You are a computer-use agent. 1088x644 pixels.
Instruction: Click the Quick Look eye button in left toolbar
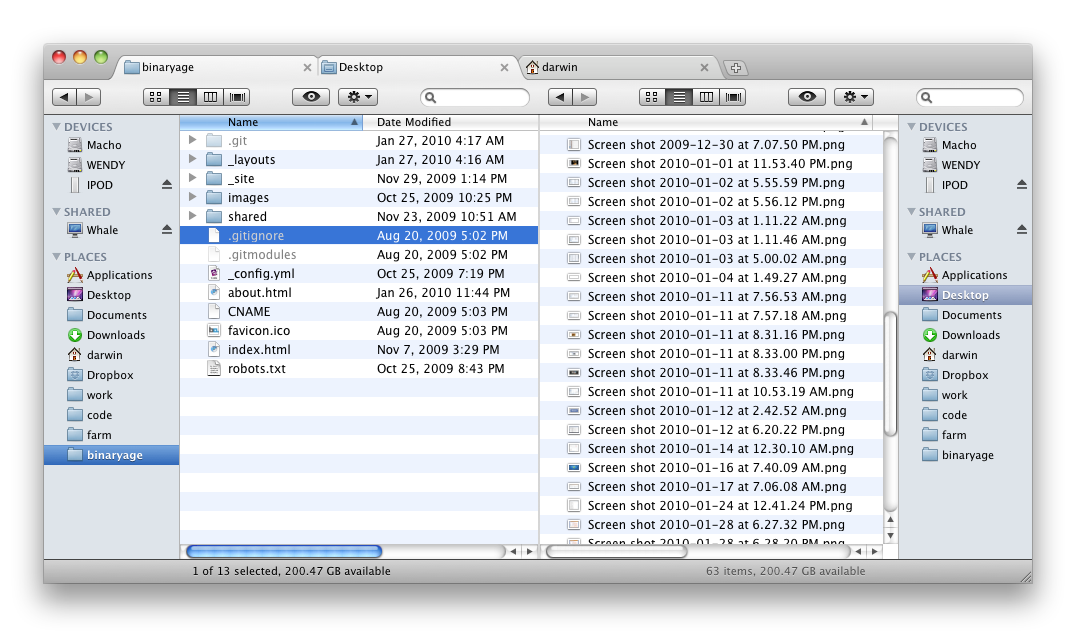click(x=311, y=97)
